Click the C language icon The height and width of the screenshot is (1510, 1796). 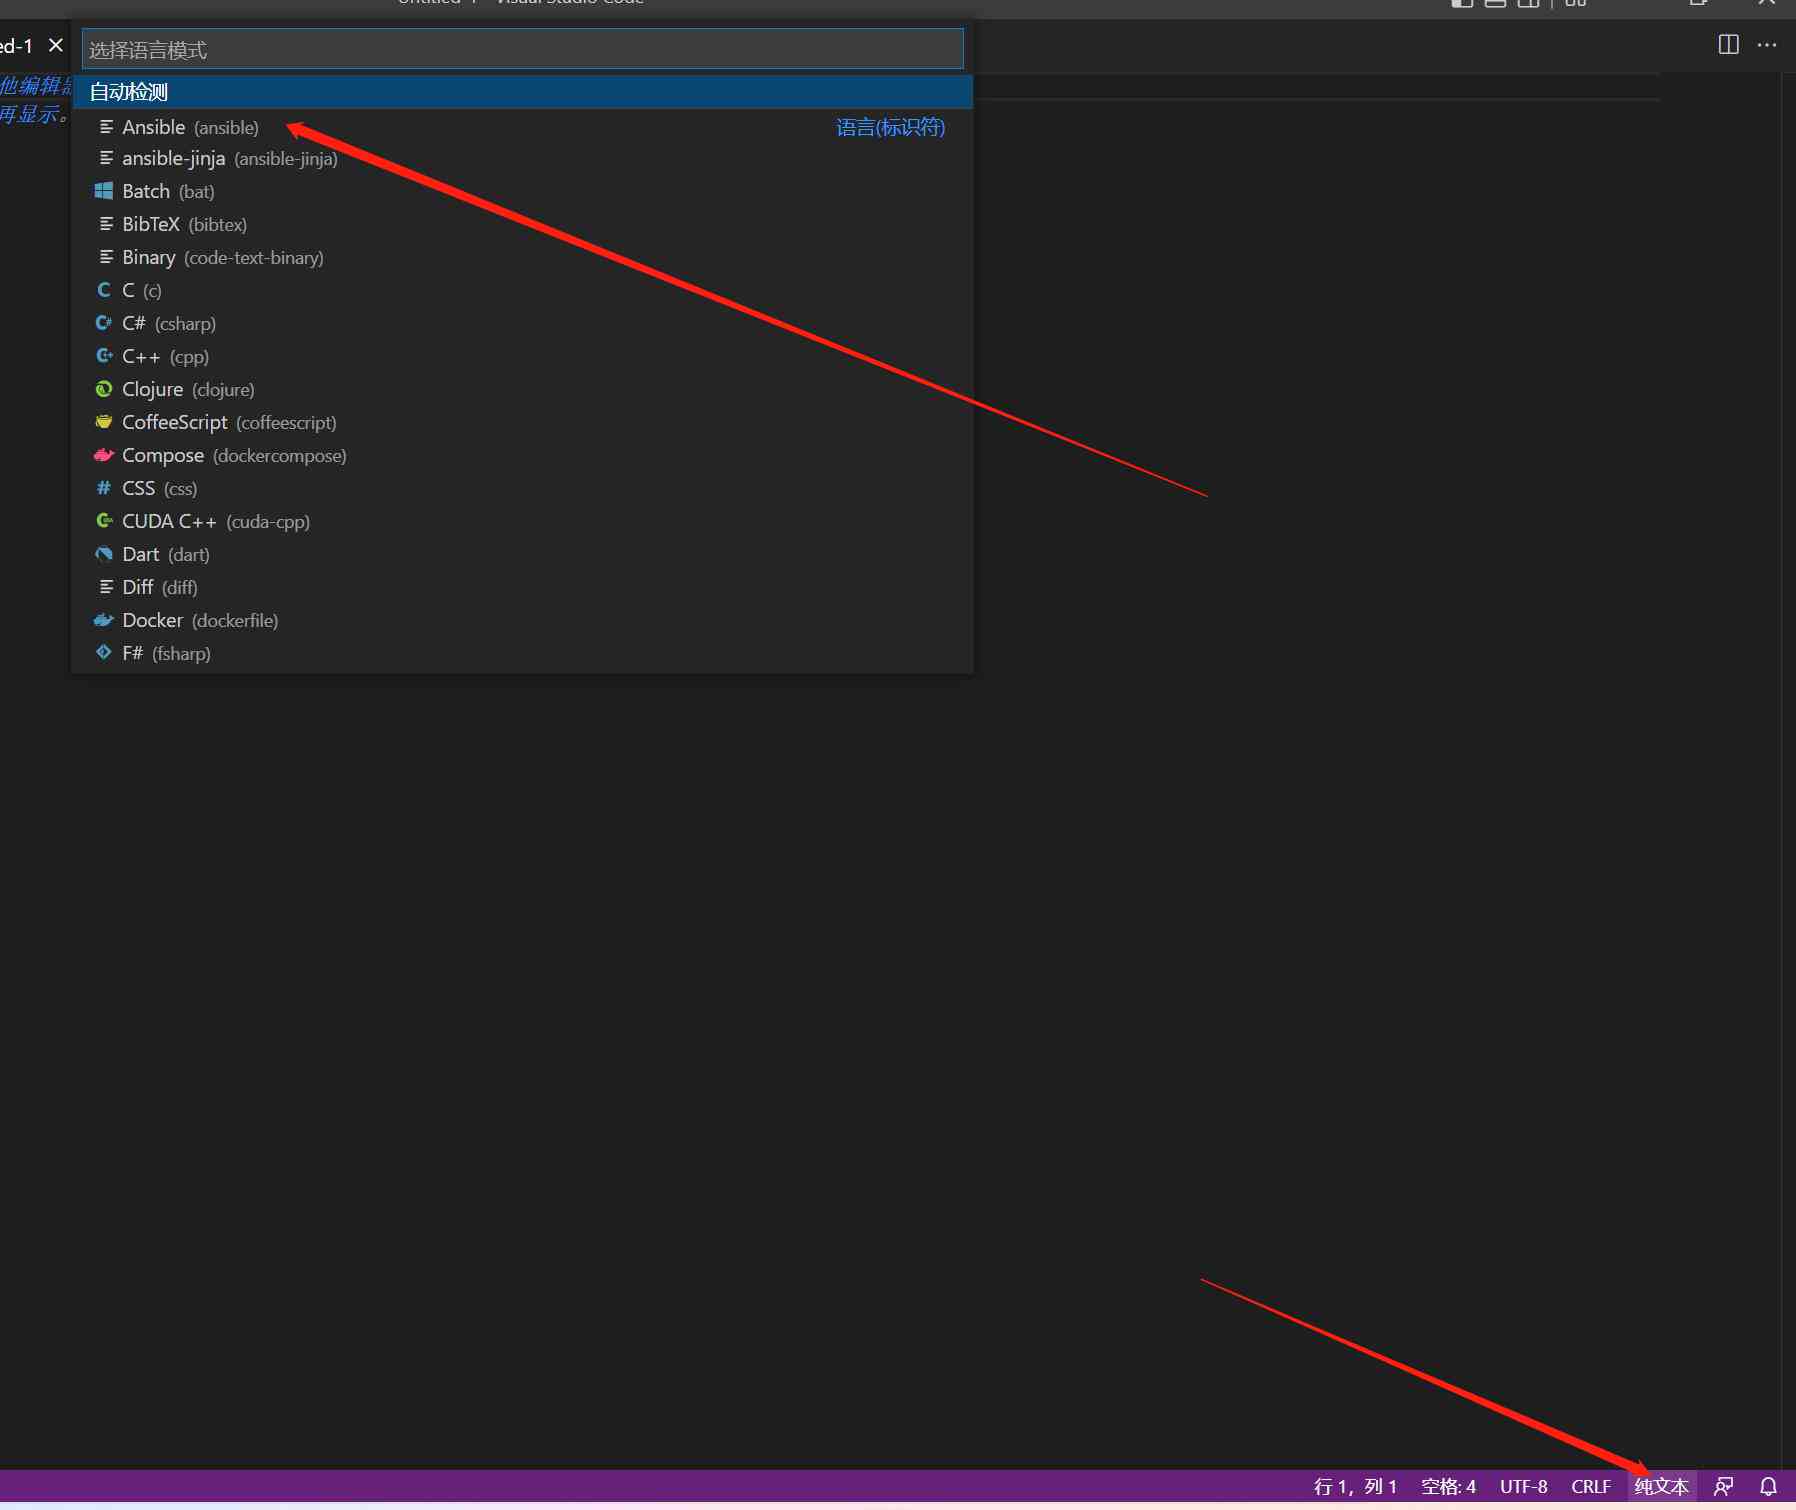pos(104,290)
